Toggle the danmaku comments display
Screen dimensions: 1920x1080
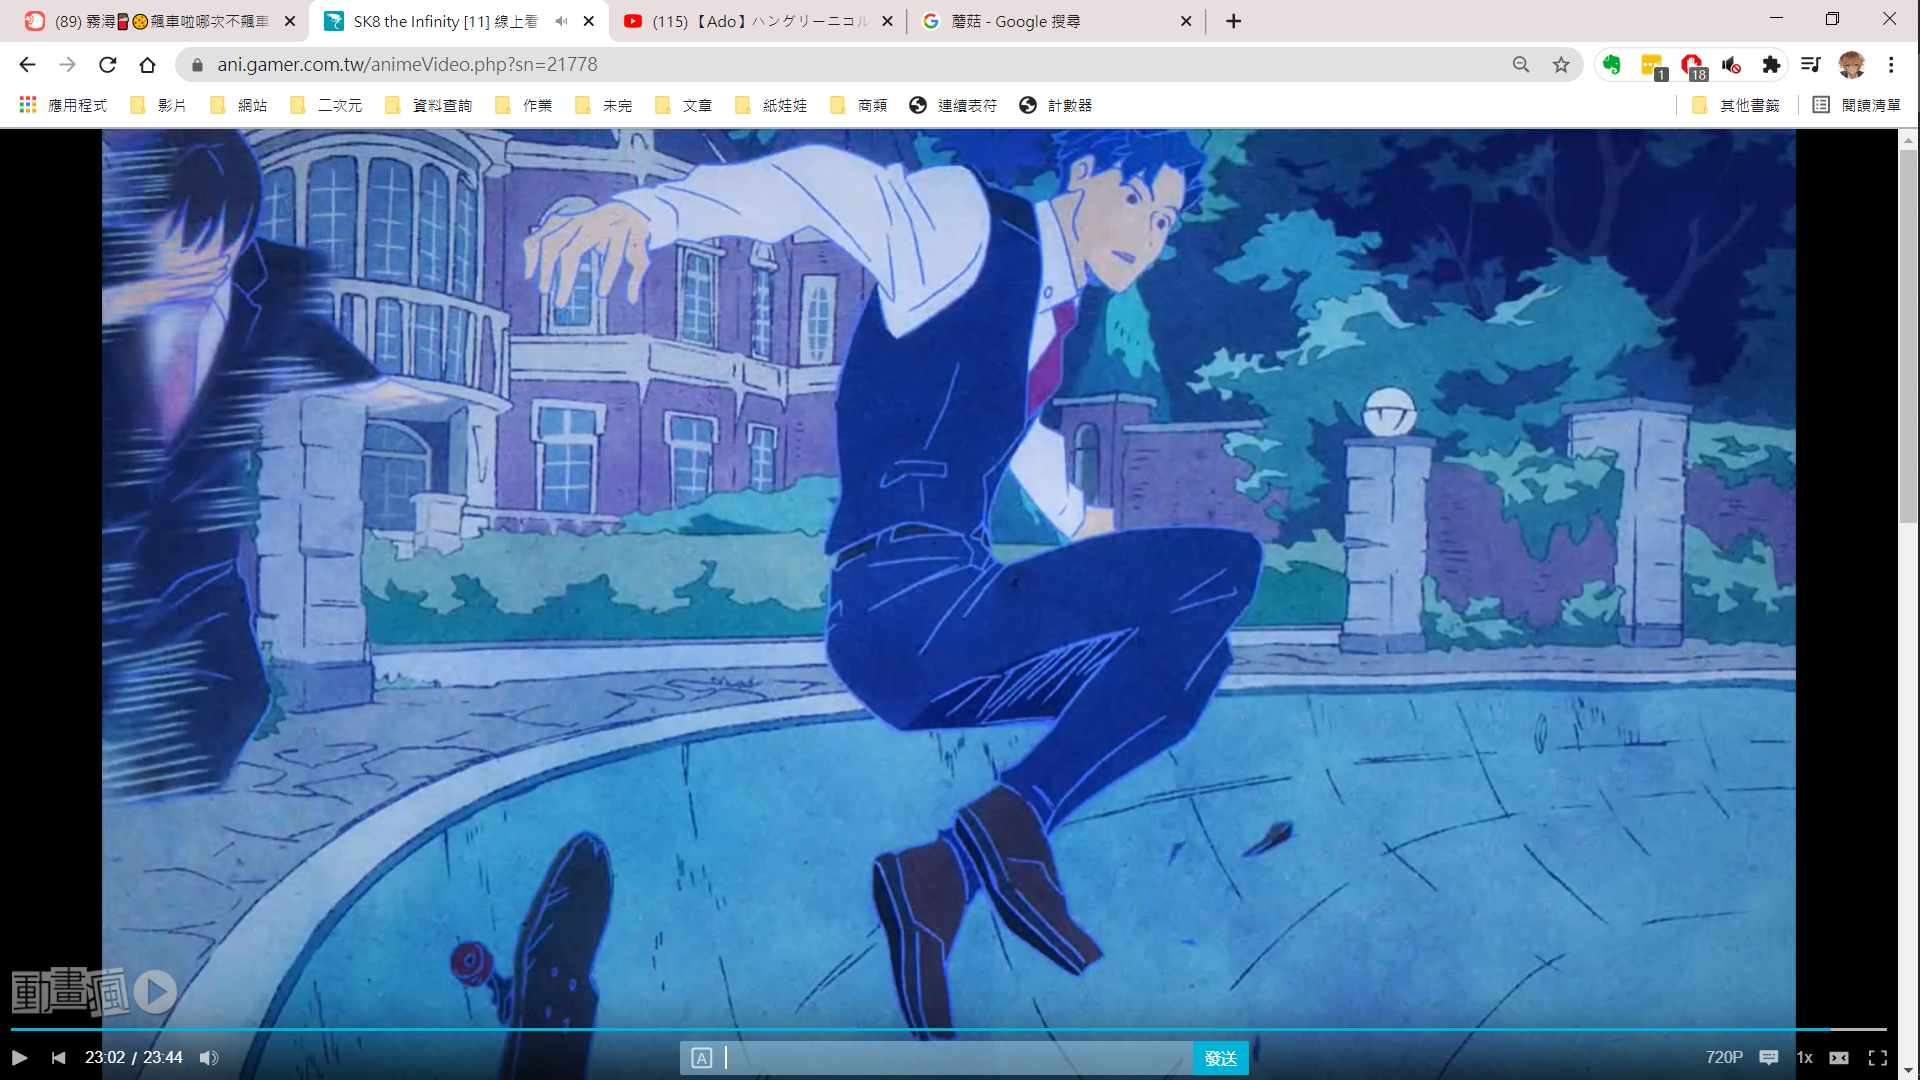(x=1768, y=1058)
